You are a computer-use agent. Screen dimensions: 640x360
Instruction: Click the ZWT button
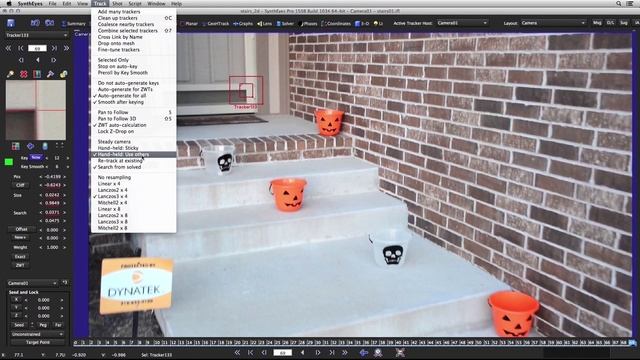click(x=20, y=265)
